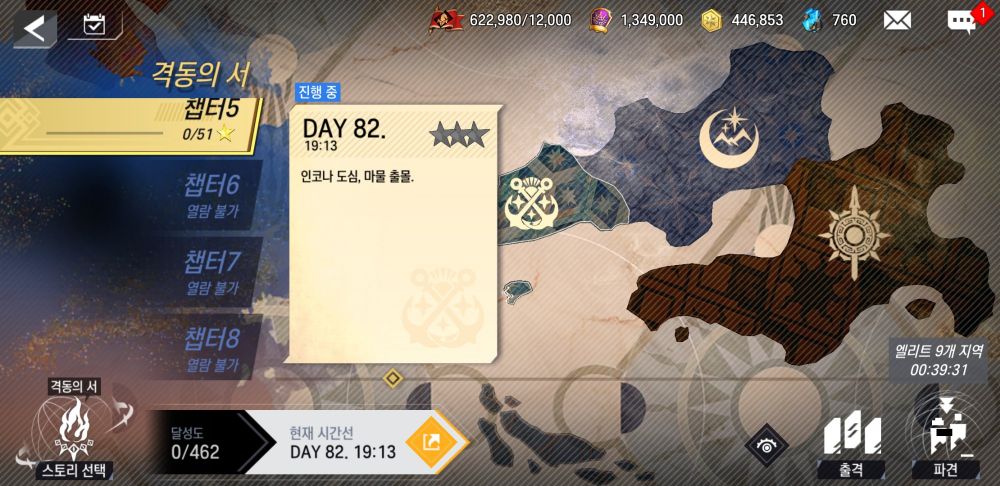Image resolution: width=1000 pixels, height=486 pixels.
Task: Select 챕터7 chapter tab
Action: click(x=211, y=272)
